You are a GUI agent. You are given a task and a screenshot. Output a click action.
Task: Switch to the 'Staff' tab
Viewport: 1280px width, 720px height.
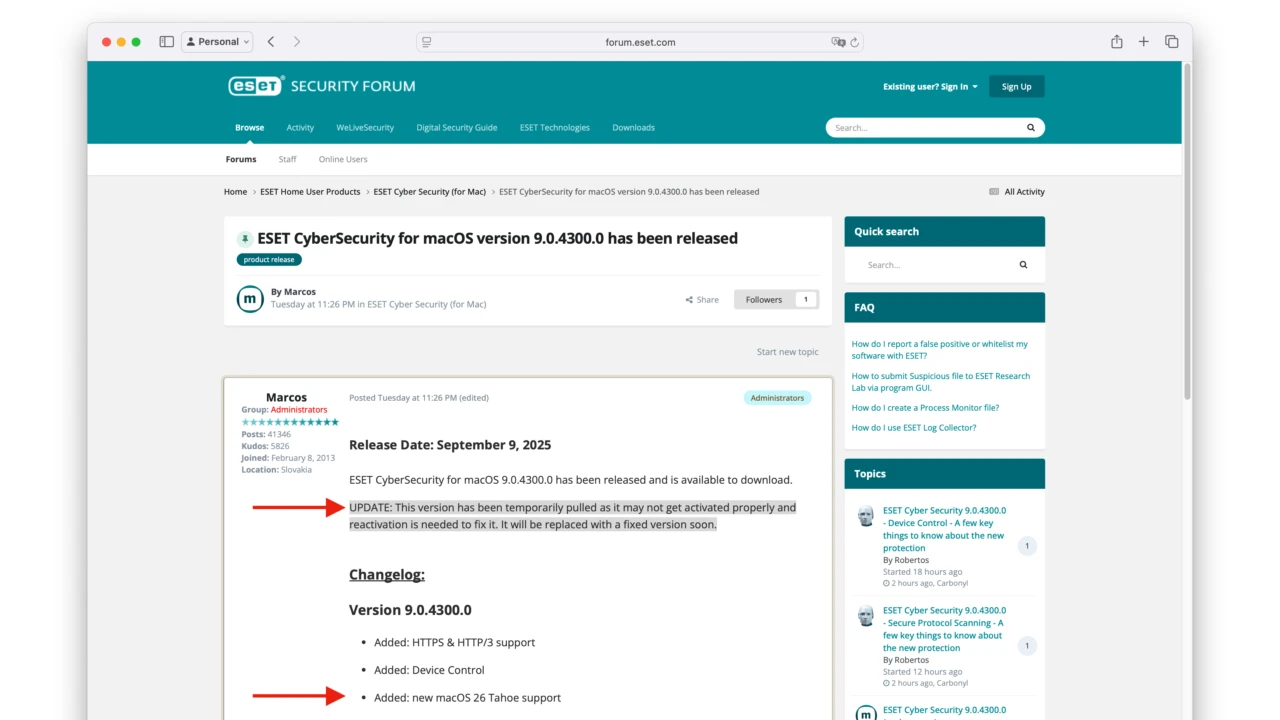click(x=287, y=159)
